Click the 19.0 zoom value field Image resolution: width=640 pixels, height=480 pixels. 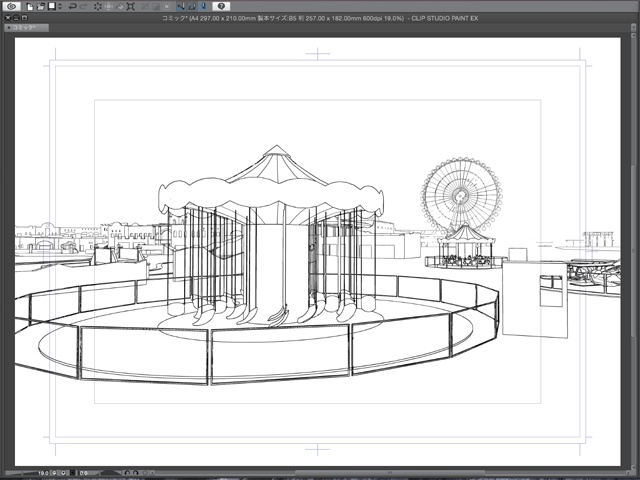(43, 473)
